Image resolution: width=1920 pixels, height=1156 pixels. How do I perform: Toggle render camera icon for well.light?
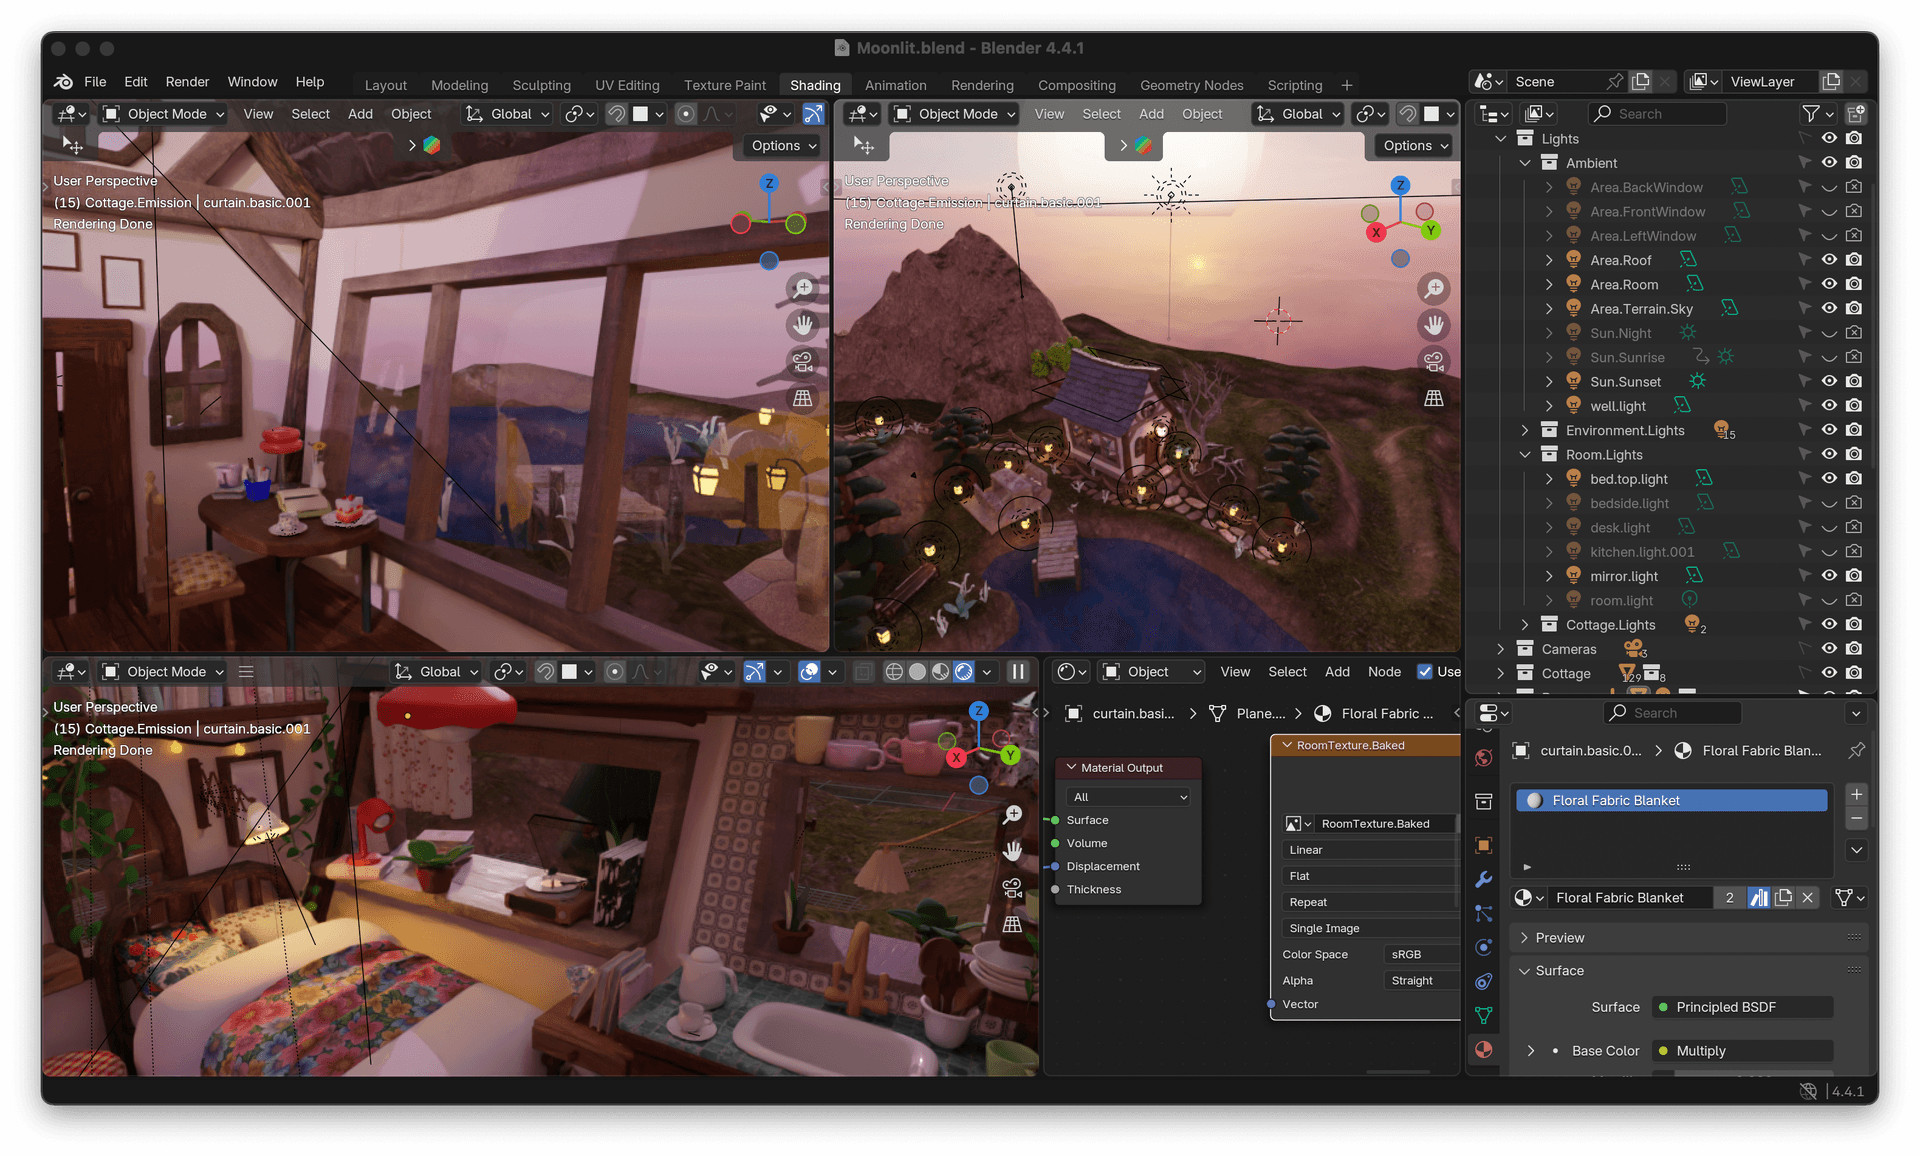1854,406
